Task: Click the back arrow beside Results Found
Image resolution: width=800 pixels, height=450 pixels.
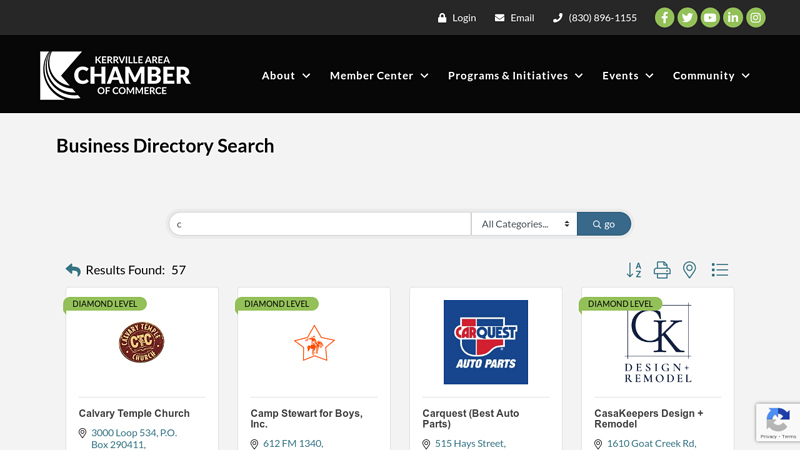Action: click(73, 270)
